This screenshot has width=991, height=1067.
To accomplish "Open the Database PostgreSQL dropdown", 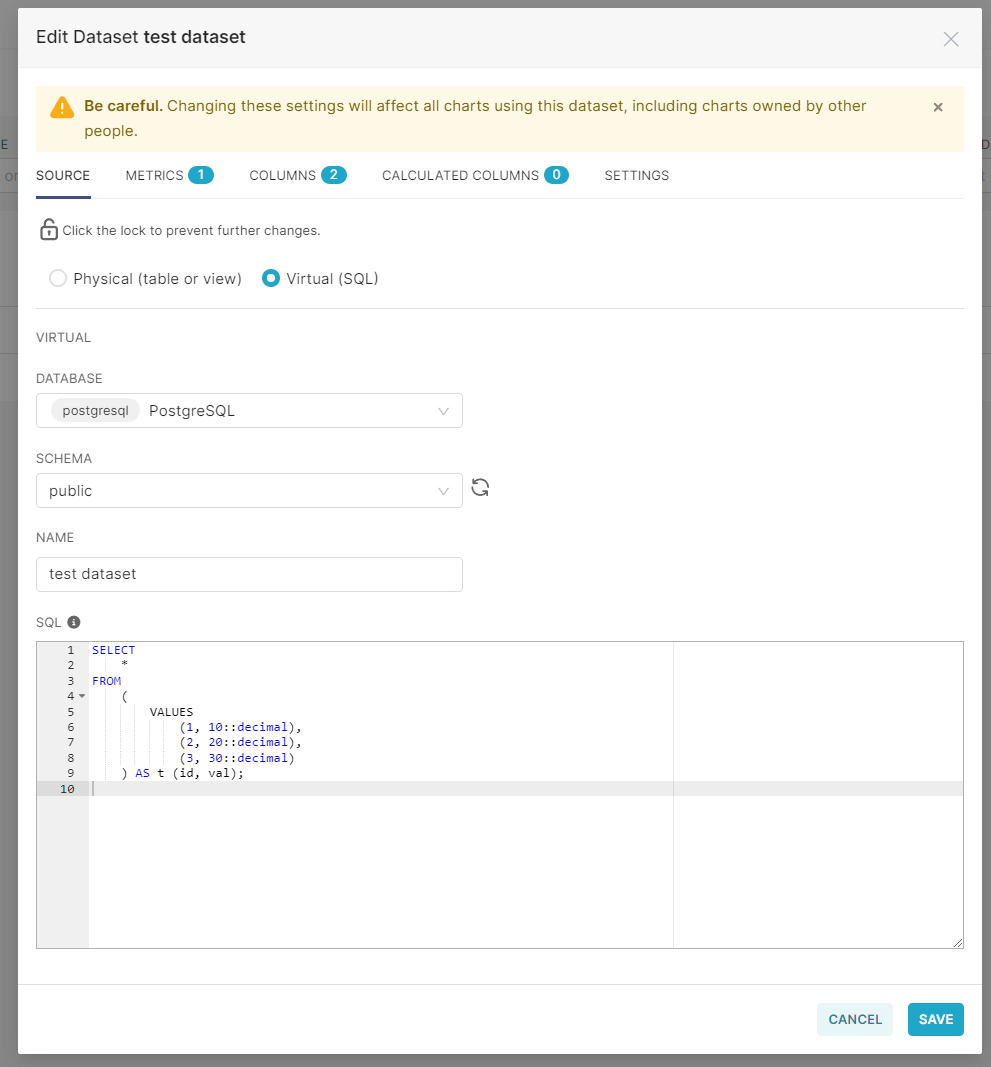I will pyautogui.click(x=249, y=410).
